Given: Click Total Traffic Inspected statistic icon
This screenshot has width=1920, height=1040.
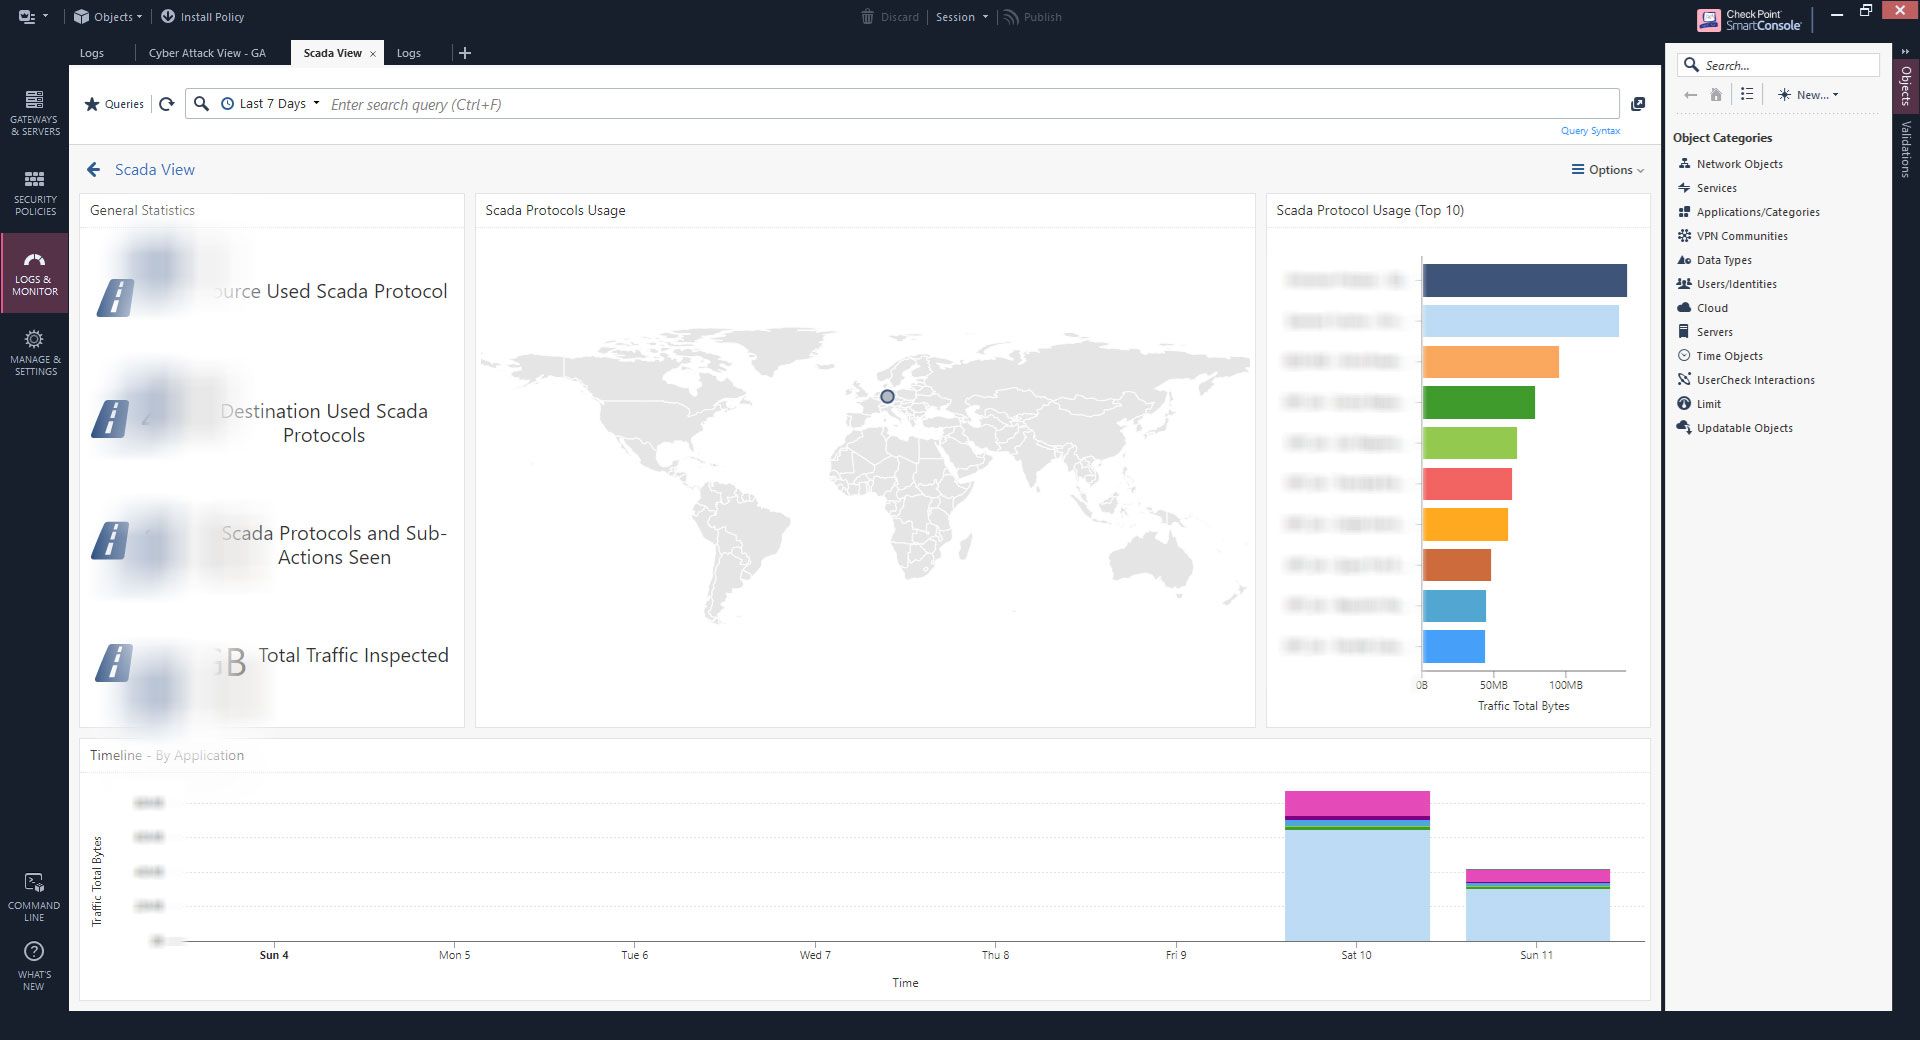Looking at the screenshot, I should tap(114, 663).
